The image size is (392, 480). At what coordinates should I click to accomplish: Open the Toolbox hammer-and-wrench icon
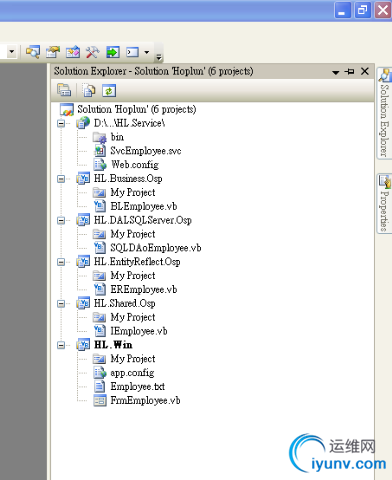(x=93, y=52)
